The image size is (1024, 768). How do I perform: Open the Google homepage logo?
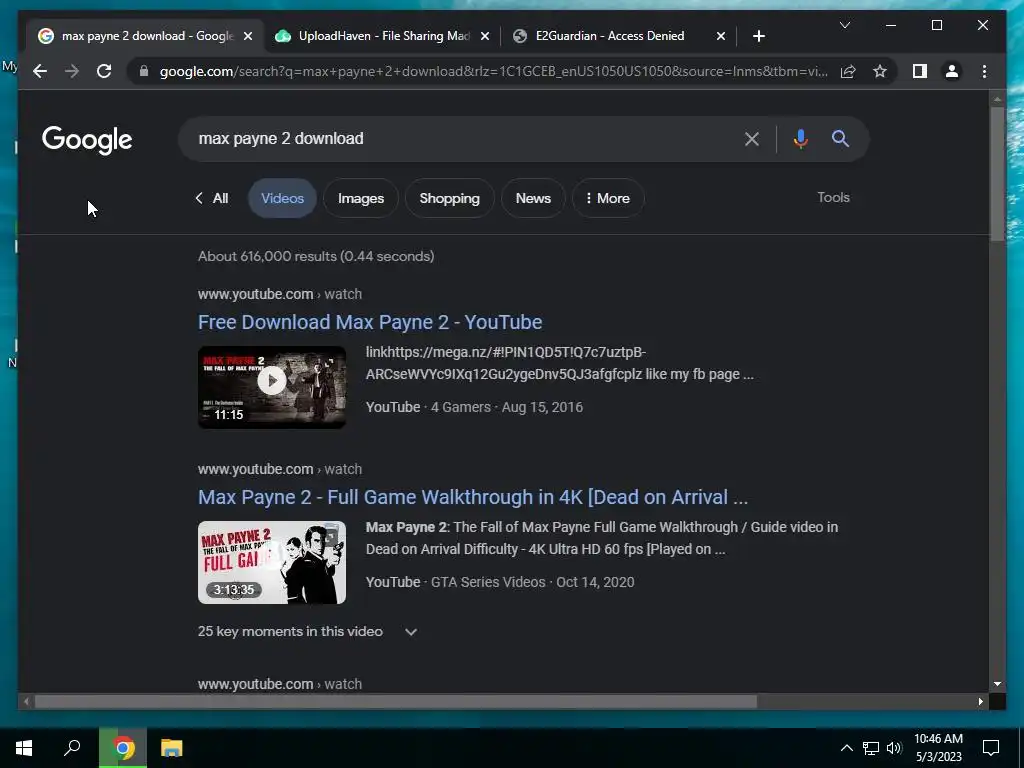(x=87, y=140)
